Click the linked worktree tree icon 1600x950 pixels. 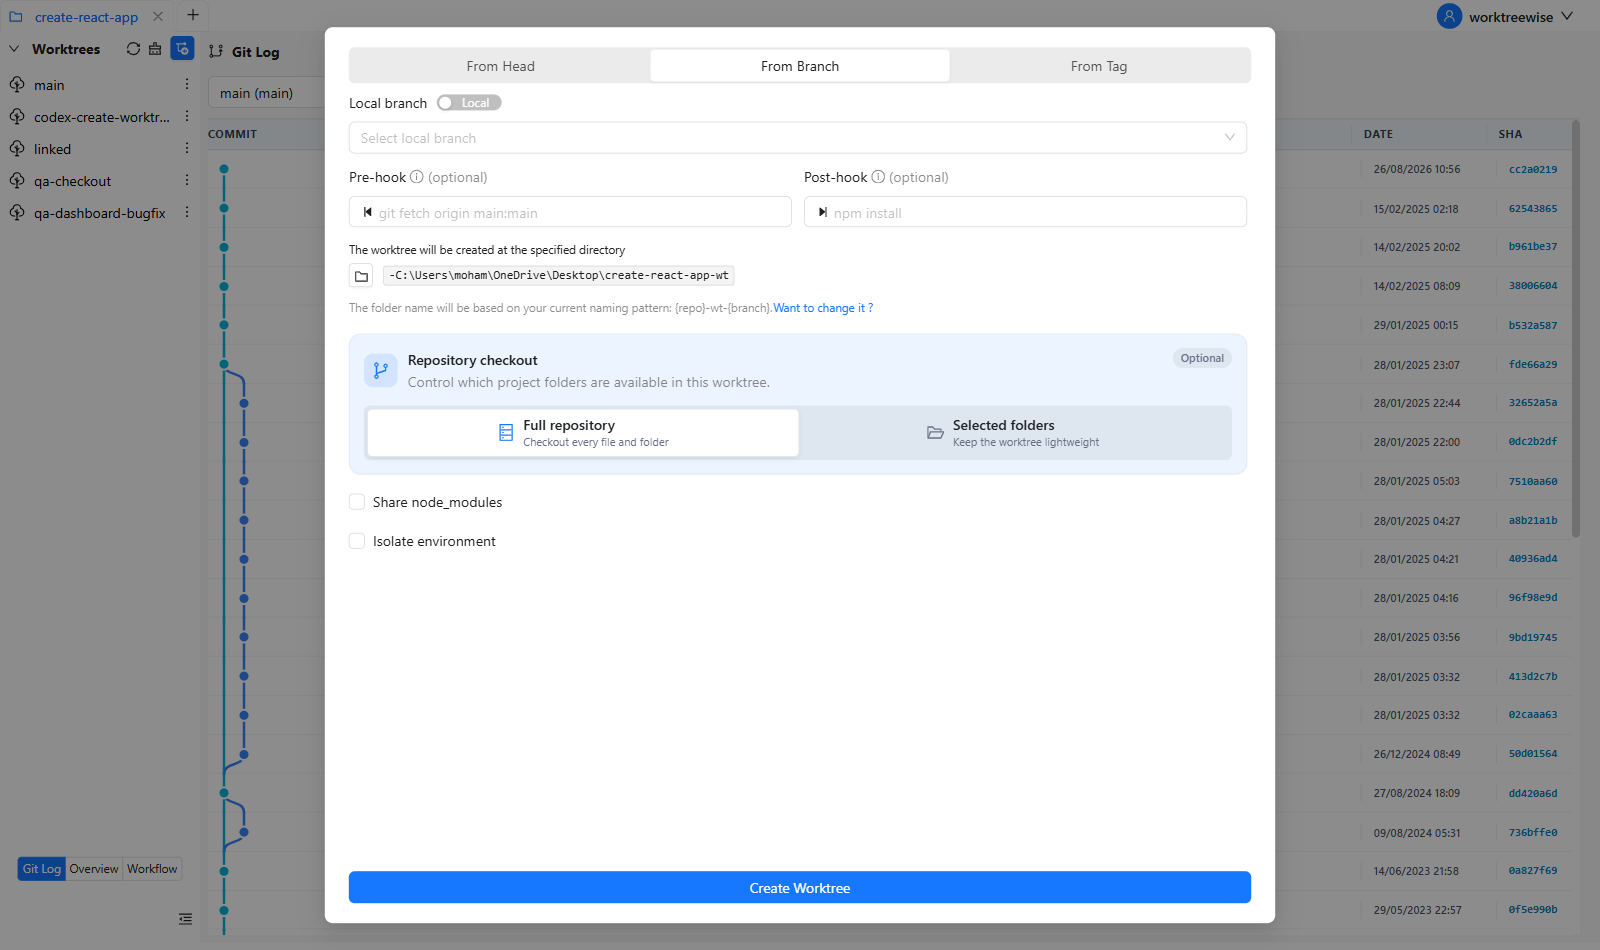click(17, 149)
